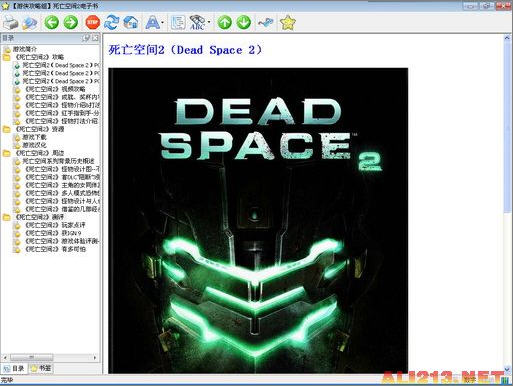Switch to the 目录 contents tab
514x386 pixels.
pos(14,368)
